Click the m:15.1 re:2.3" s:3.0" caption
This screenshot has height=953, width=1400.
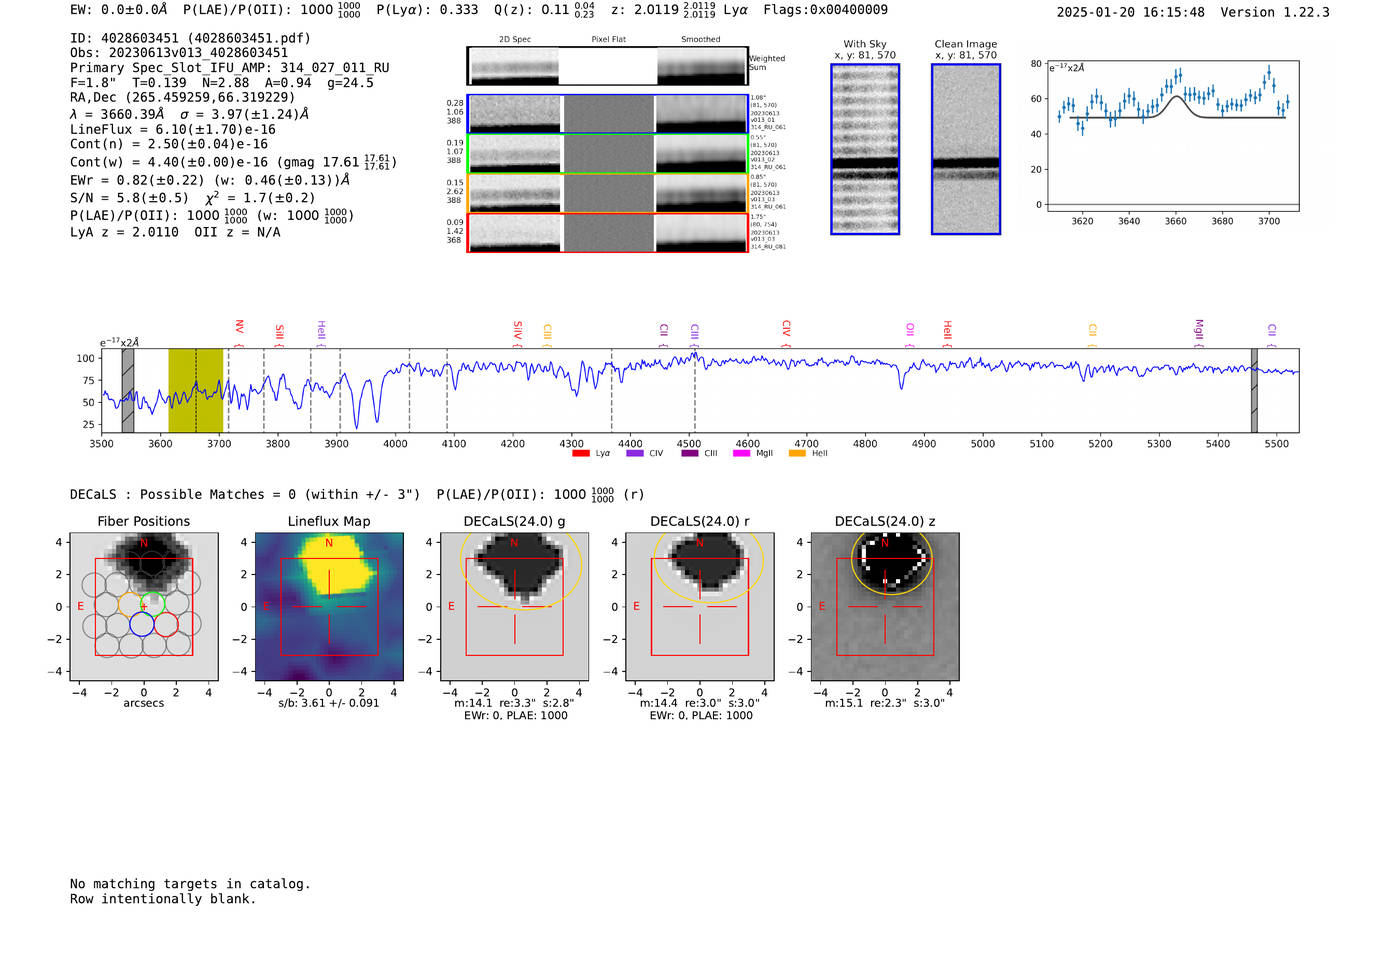tap(885, 703)
